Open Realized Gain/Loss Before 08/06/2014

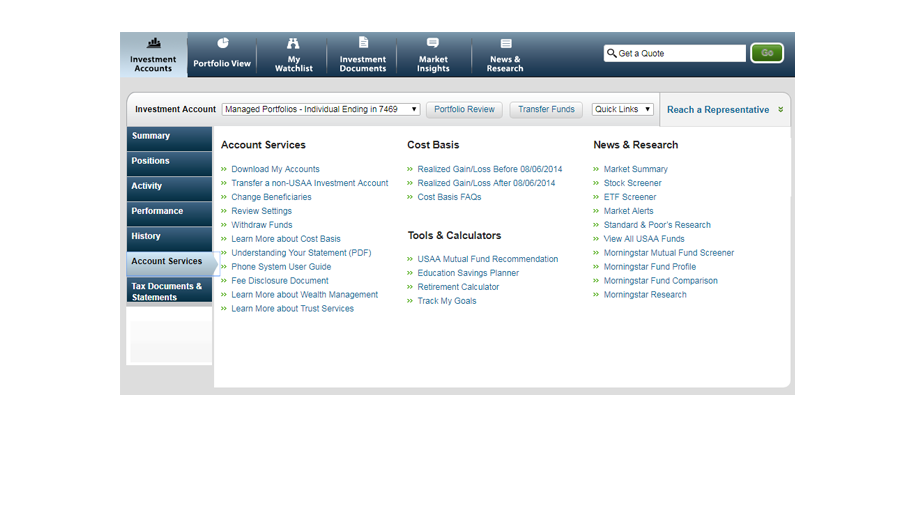click(490, 169)
